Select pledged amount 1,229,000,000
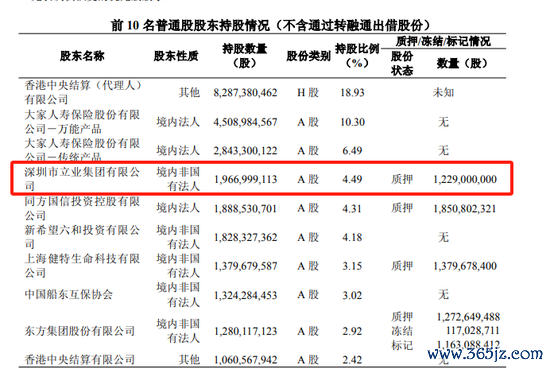The height and width of the screenshot is (369, 550). click(465, 179)
